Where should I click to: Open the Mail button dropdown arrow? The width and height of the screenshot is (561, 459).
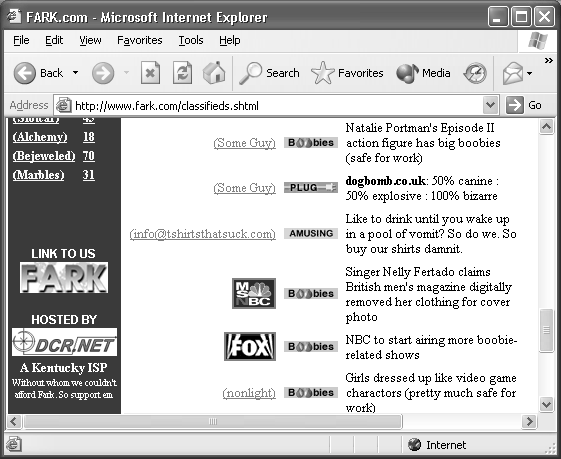pyautogui.click(x=530, y=73)
